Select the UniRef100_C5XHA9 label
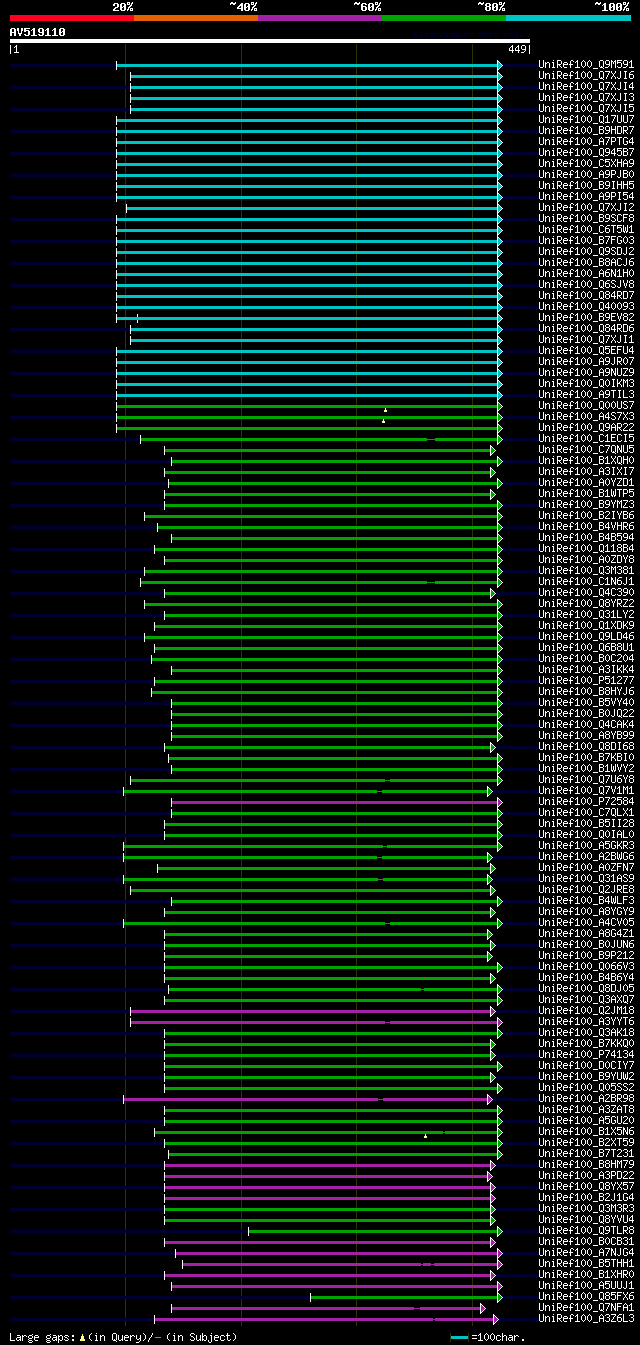Viewport: 640px width, 1345px height. coord(586,164)
